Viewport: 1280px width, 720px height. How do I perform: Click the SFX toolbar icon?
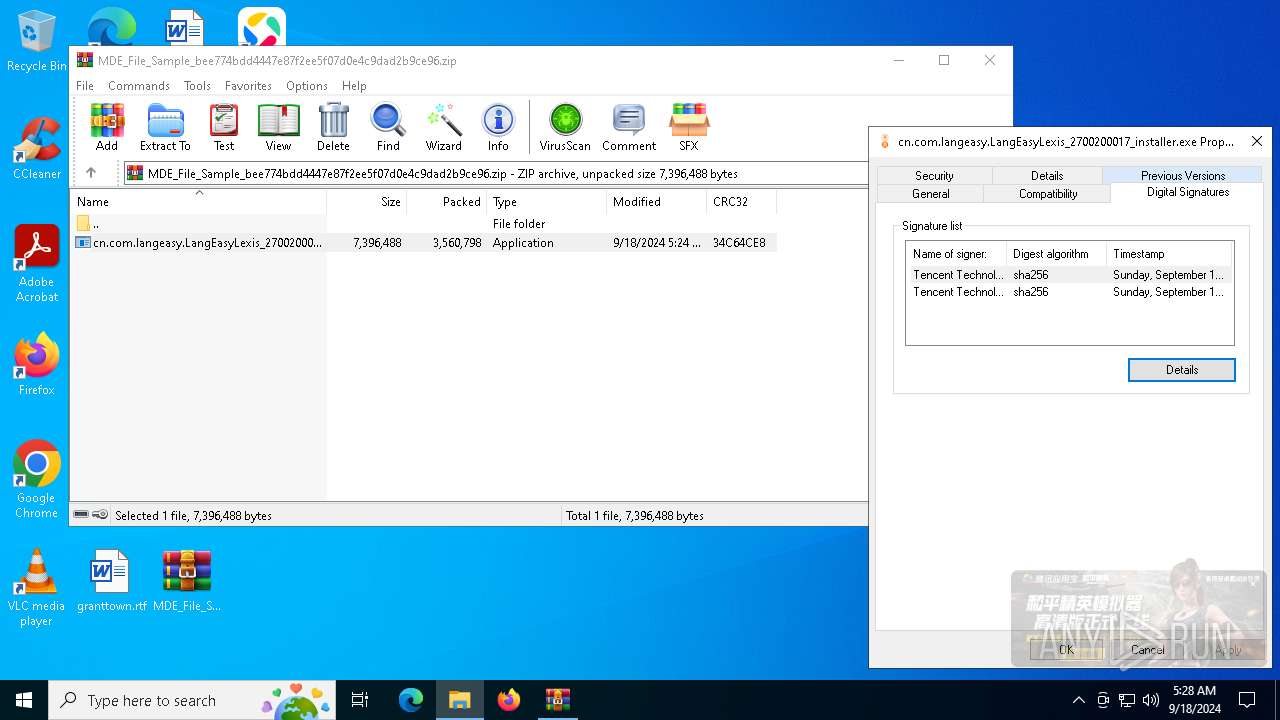coord(689,127)
